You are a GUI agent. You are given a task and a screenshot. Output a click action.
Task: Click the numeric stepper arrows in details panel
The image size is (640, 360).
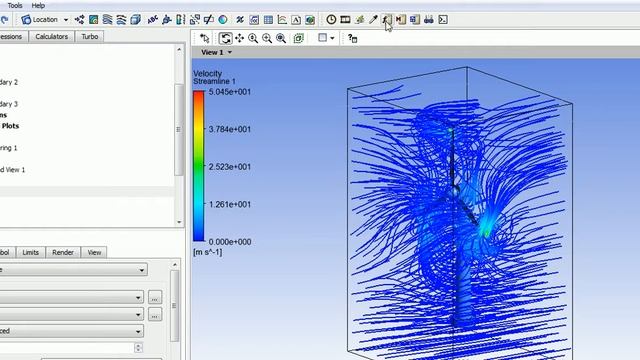pos(138,347)
